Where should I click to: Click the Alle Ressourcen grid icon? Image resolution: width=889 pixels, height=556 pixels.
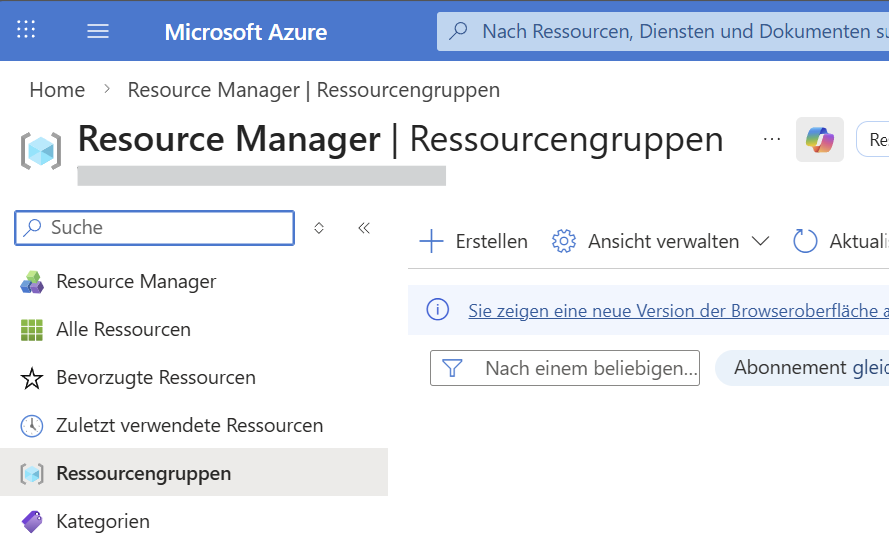pos(32,330)
